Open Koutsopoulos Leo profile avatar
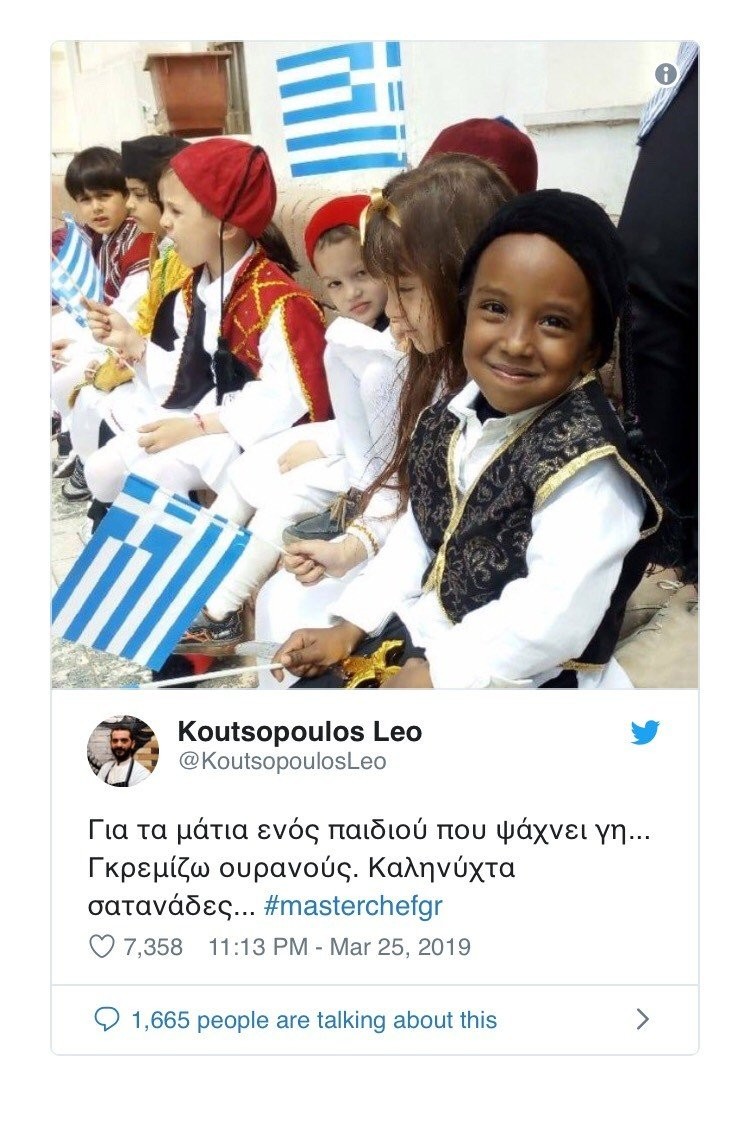Image resolution: width=750 pixels, height=1131 pixels. tap(123, 750)
